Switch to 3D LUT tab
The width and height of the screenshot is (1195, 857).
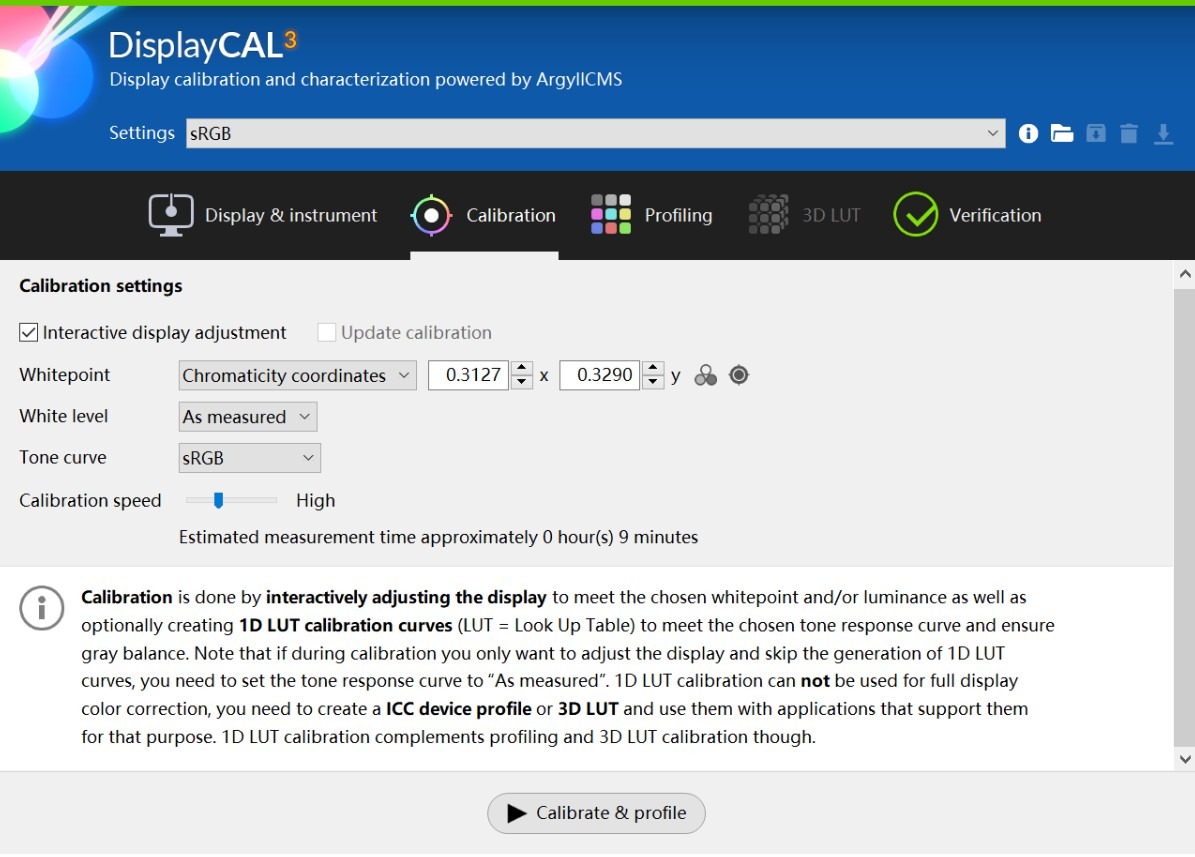804,215
